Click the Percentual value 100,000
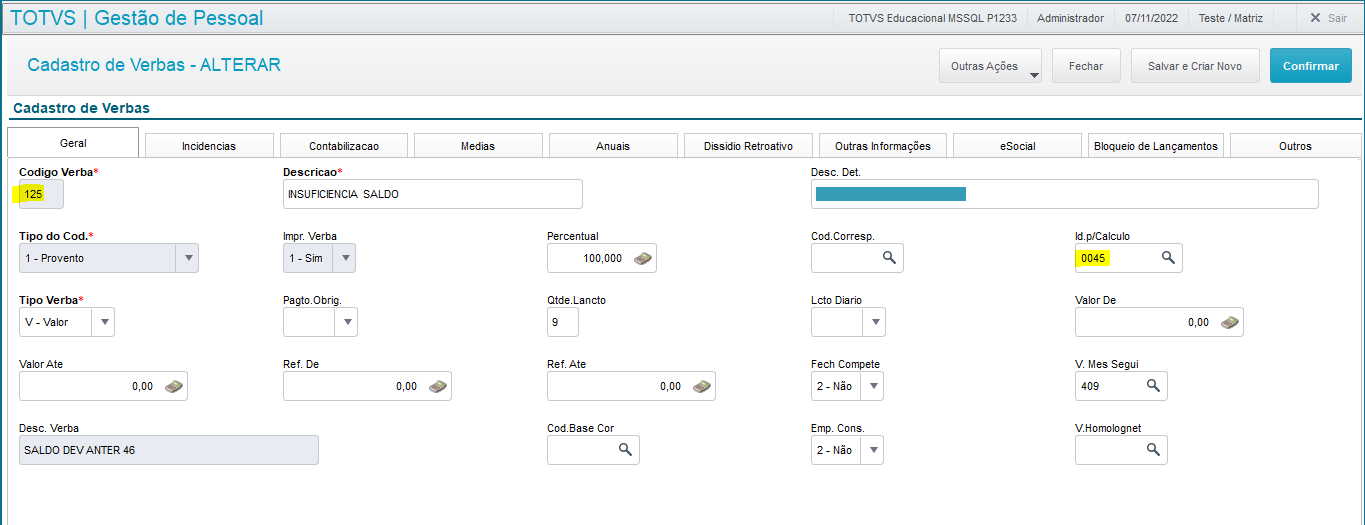This screenshot has height=525, width=1365. pos(602,258)
